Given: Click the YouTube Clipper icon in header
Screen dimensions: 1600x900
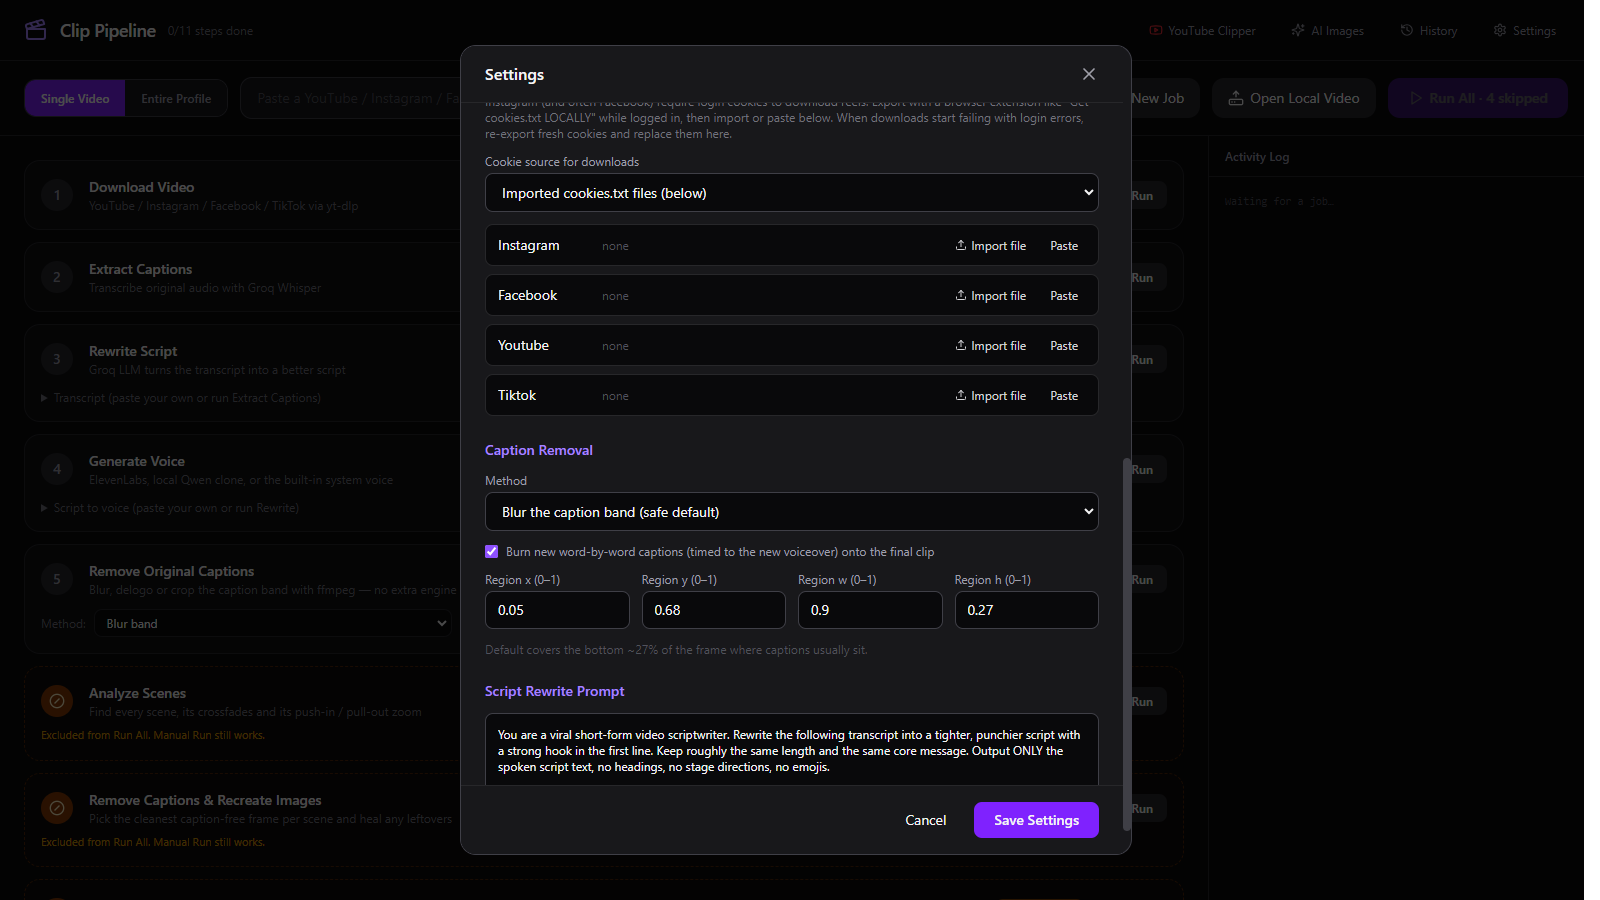Looking at the screenshot, I should click(x=1156, y=31).
